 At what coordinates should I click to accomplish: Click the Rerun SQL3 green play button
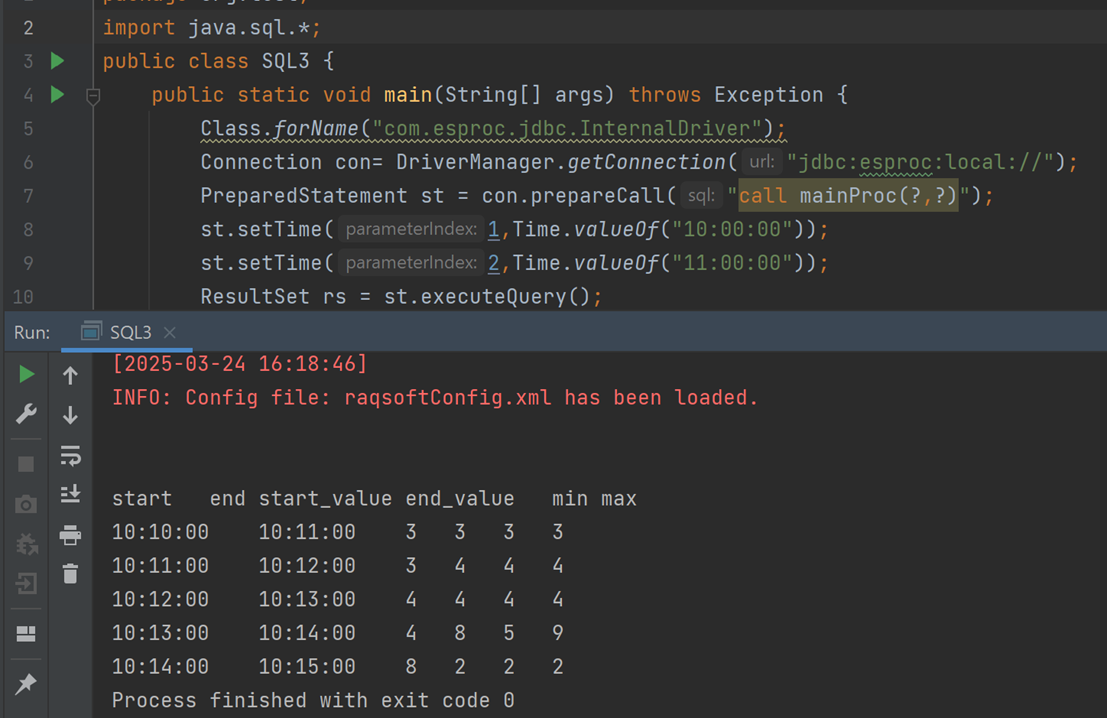point(27,375)
